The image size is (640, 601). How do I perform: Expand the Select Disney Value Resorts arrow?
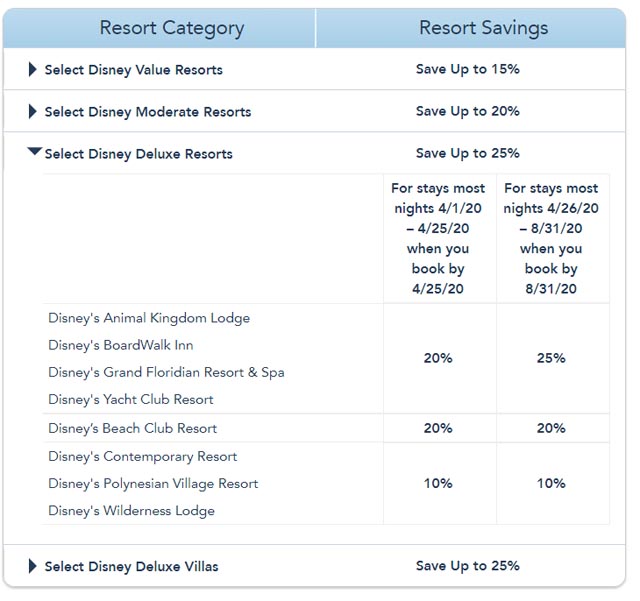tap(32, 69)
